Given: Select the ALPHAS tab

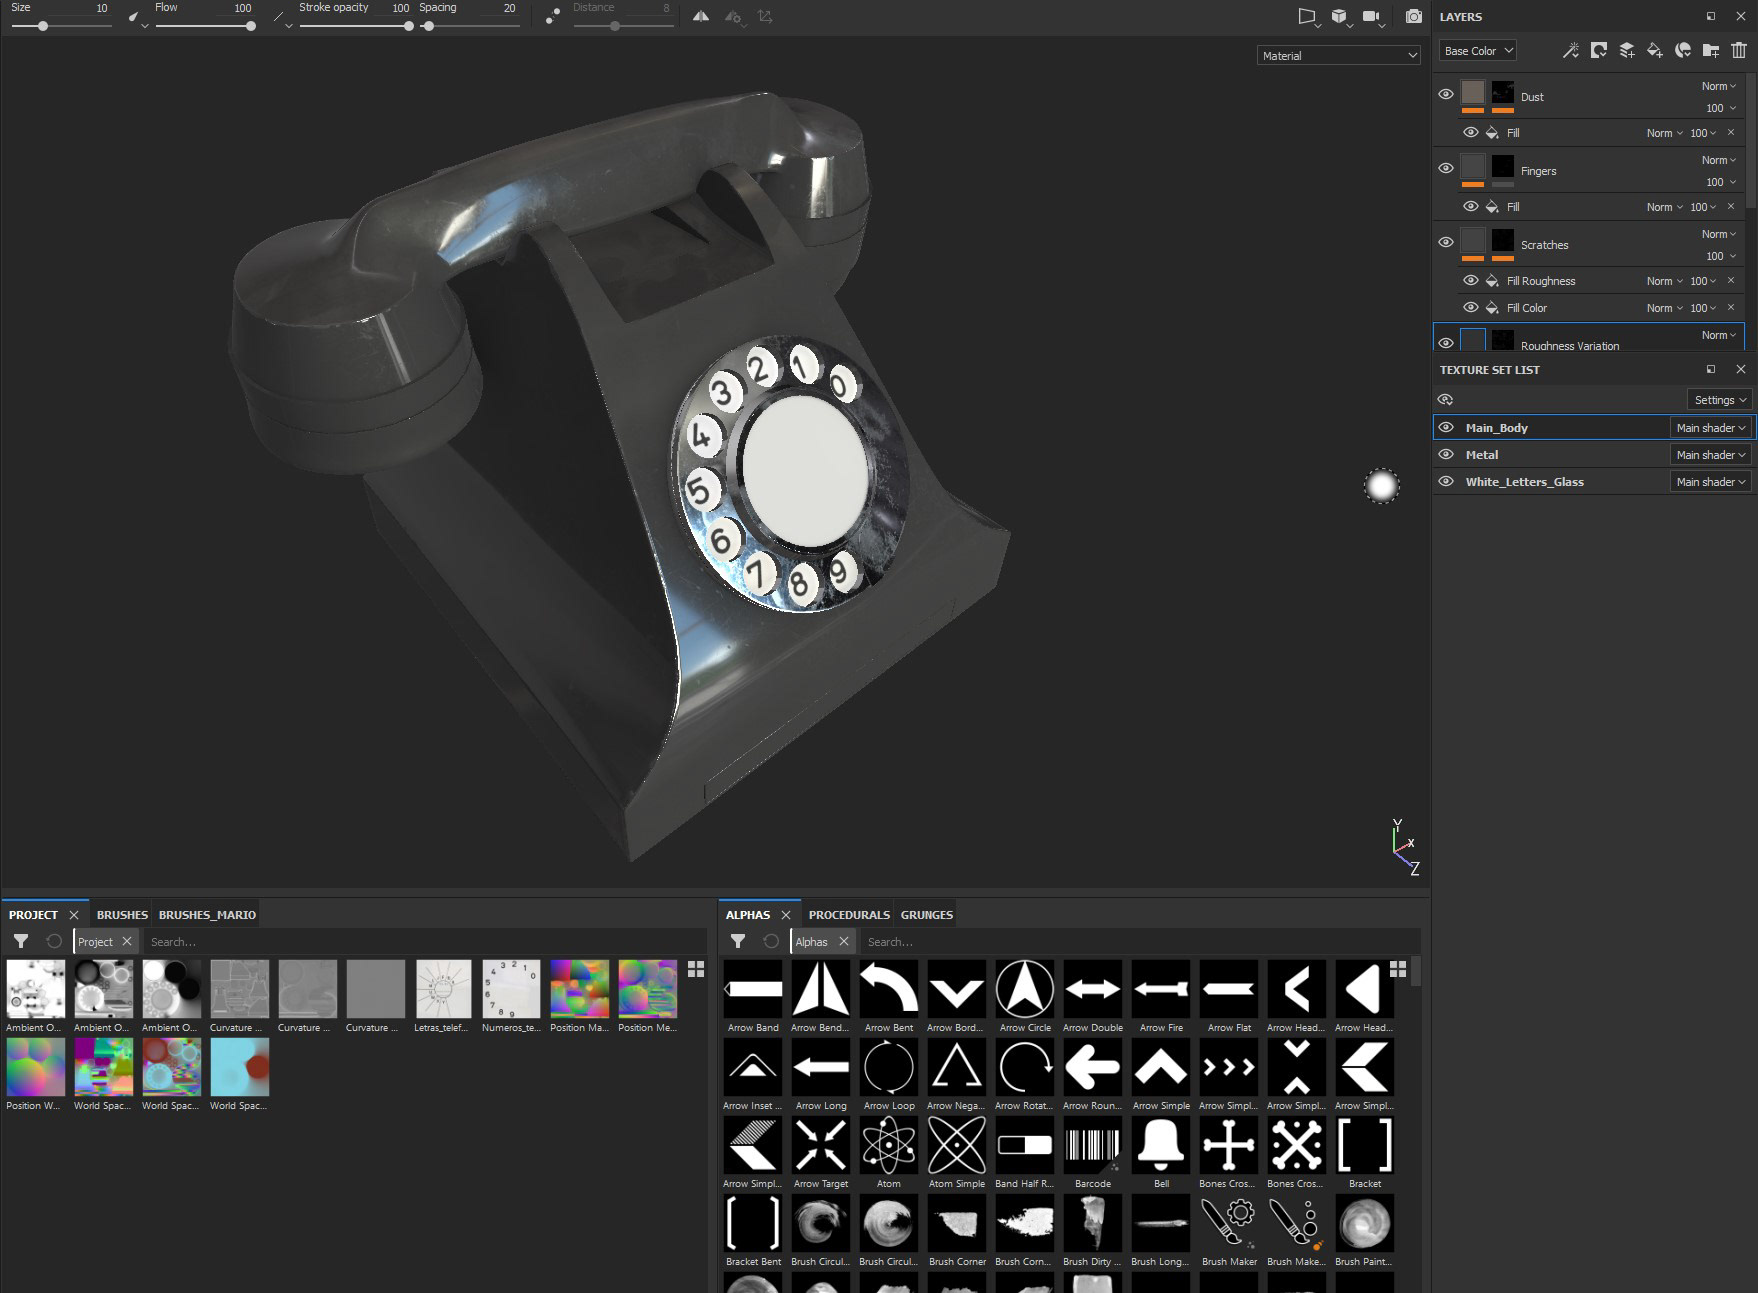Looking at the screenshot, I should [748, 914].
